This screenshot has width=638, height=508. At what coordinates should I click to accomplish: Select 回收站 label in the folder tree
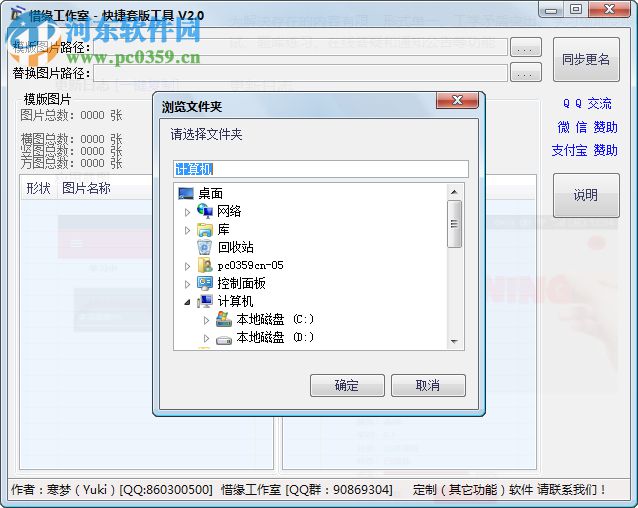[236, 247]
